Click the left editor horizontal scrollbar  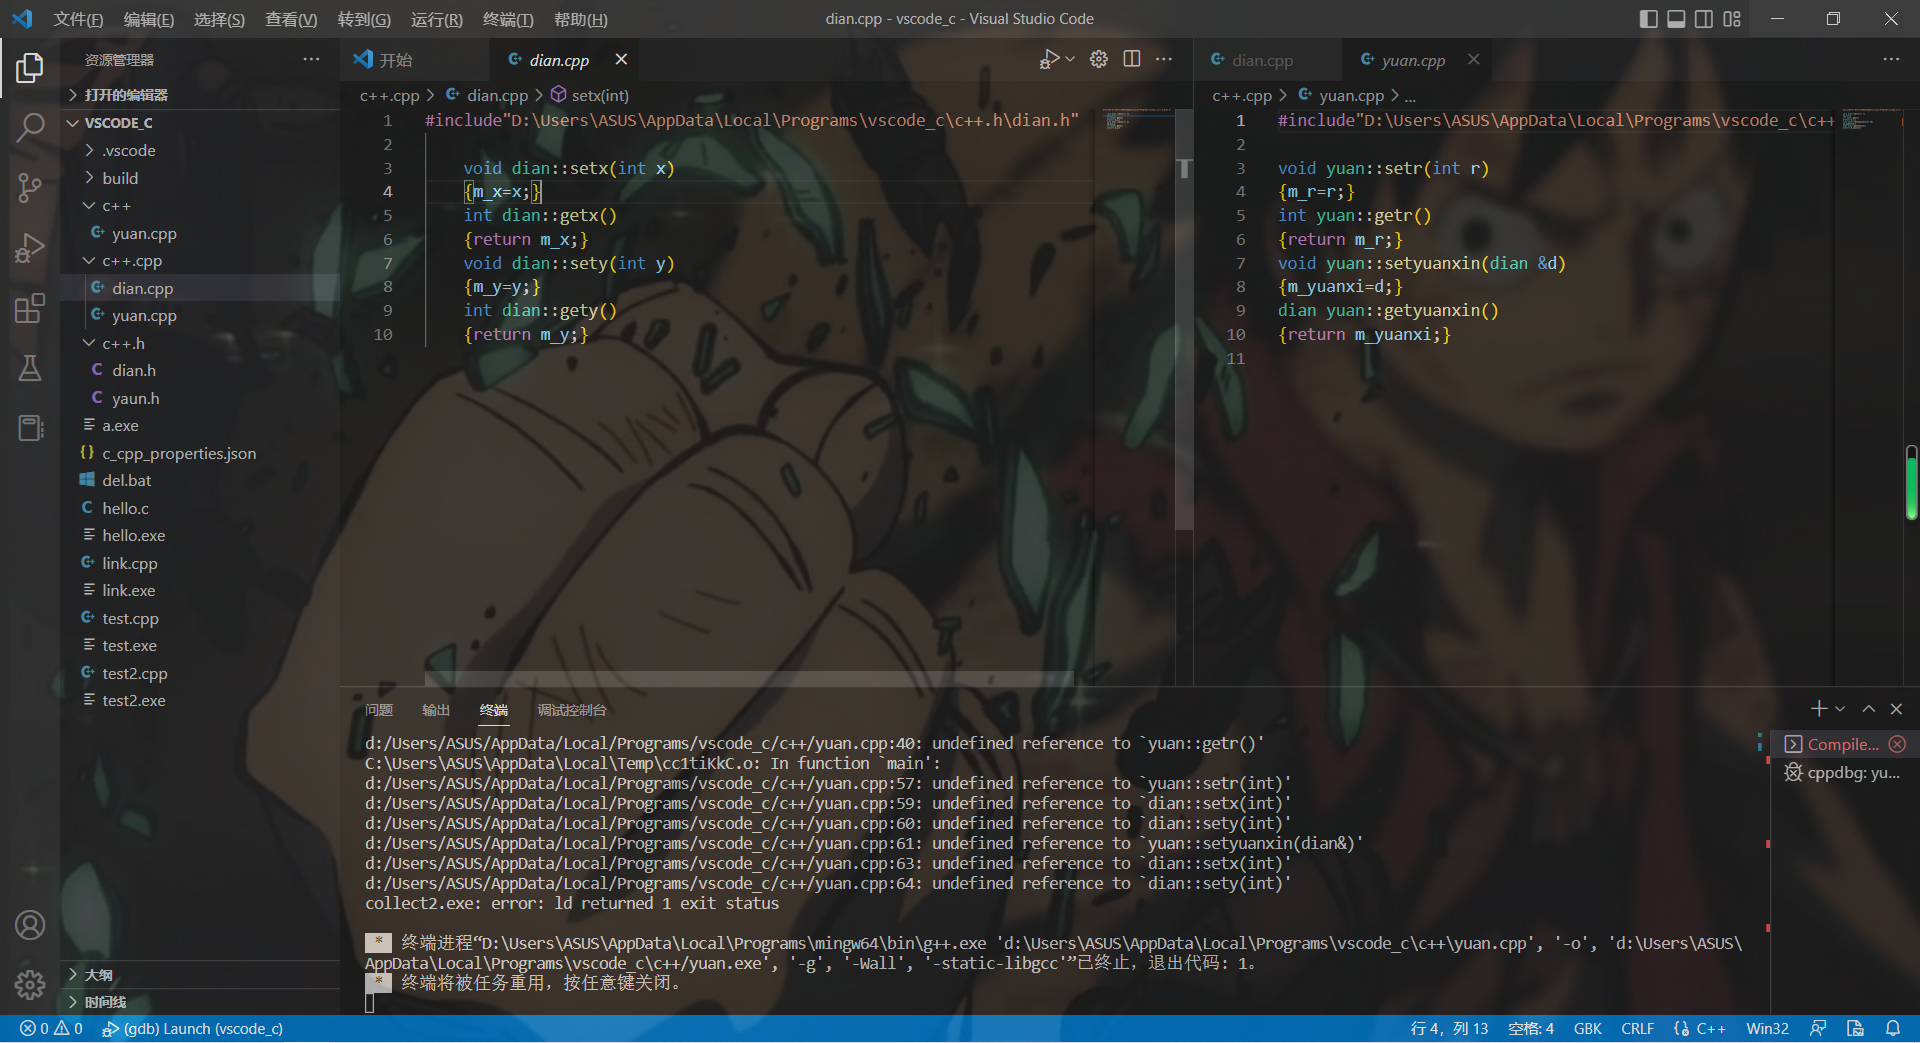click(x=750, y=678)
